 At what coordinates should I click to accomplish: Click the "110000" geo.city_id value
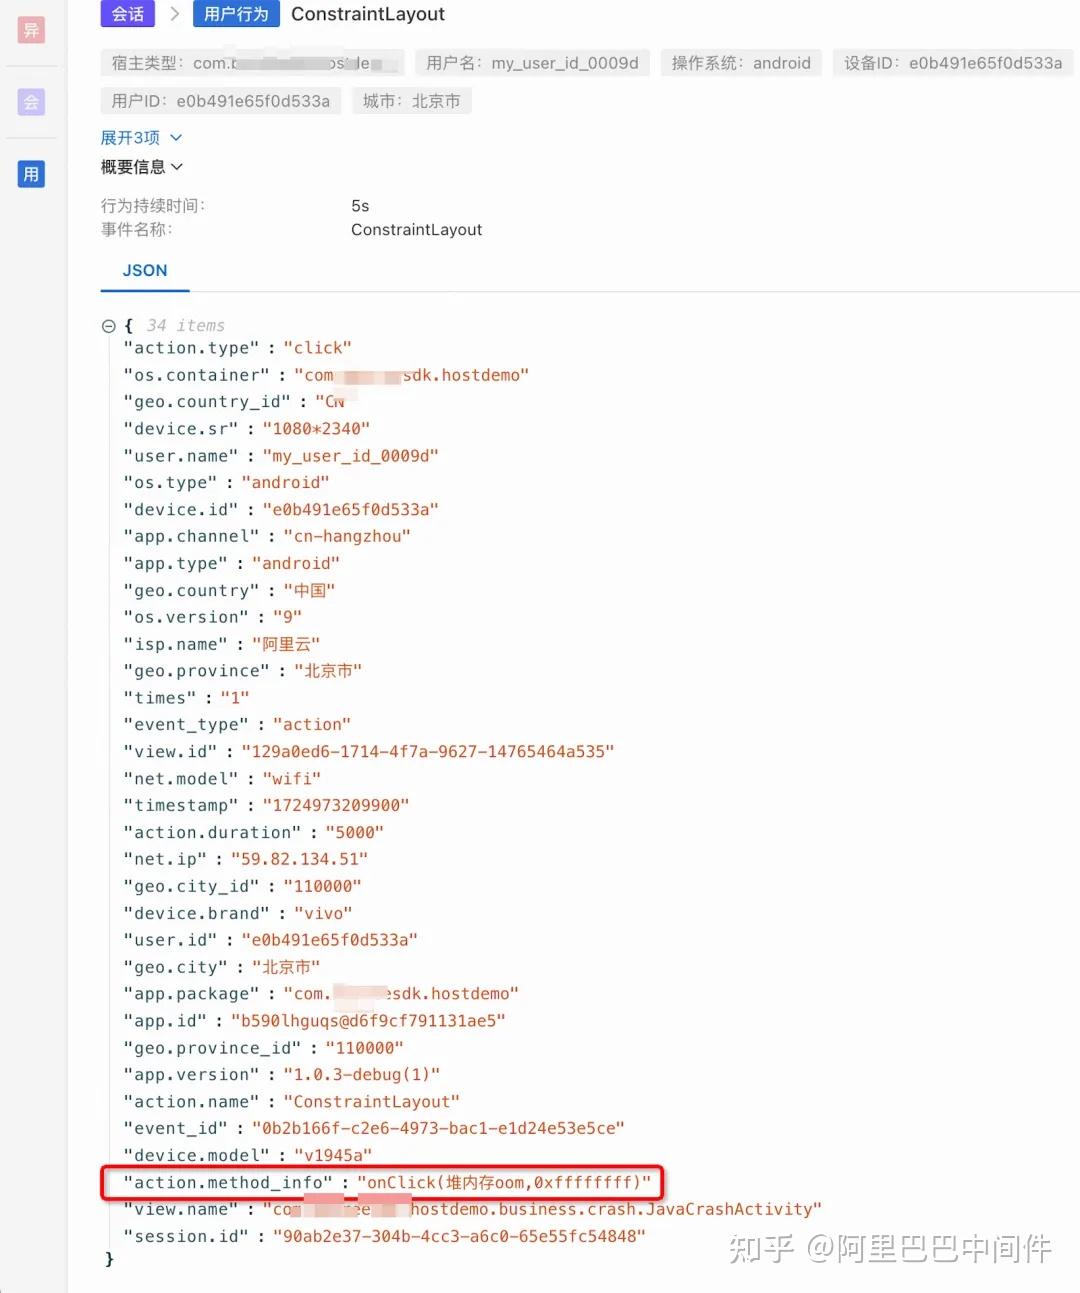click(322, 887)
